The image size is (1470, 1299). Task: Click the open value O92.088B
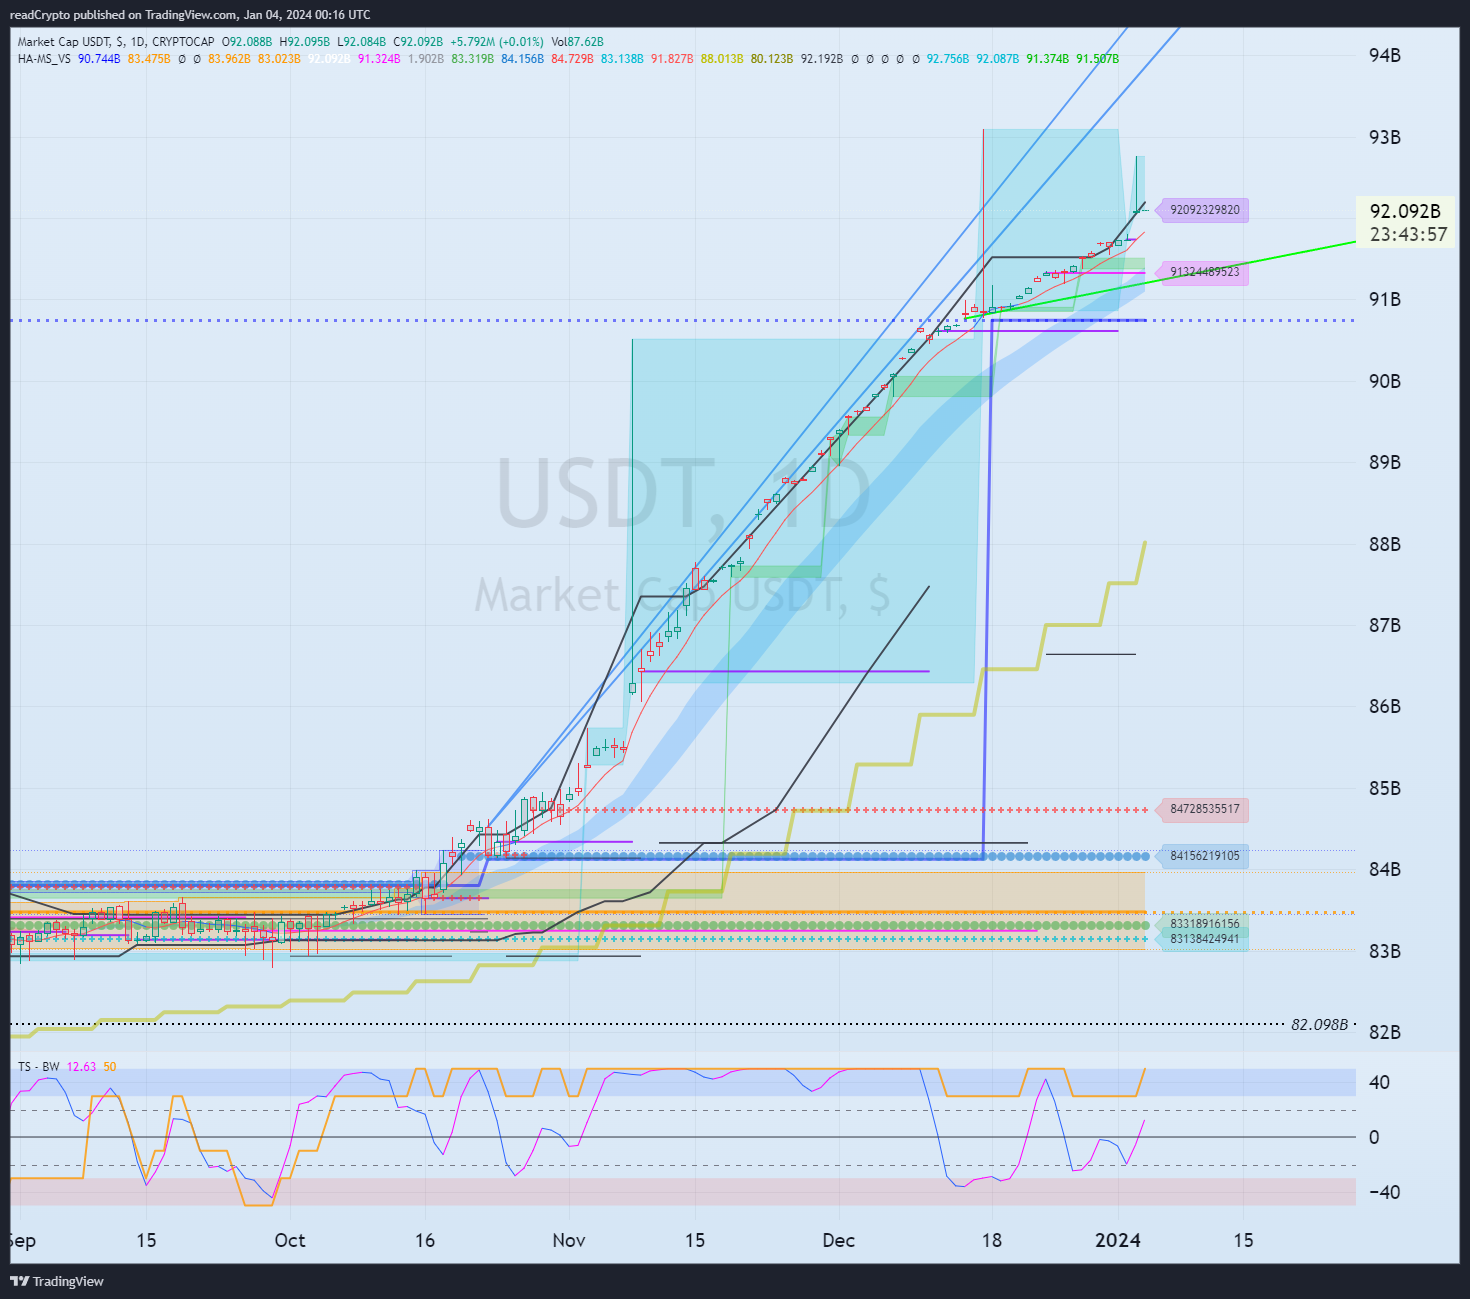(x=247, y=42)
